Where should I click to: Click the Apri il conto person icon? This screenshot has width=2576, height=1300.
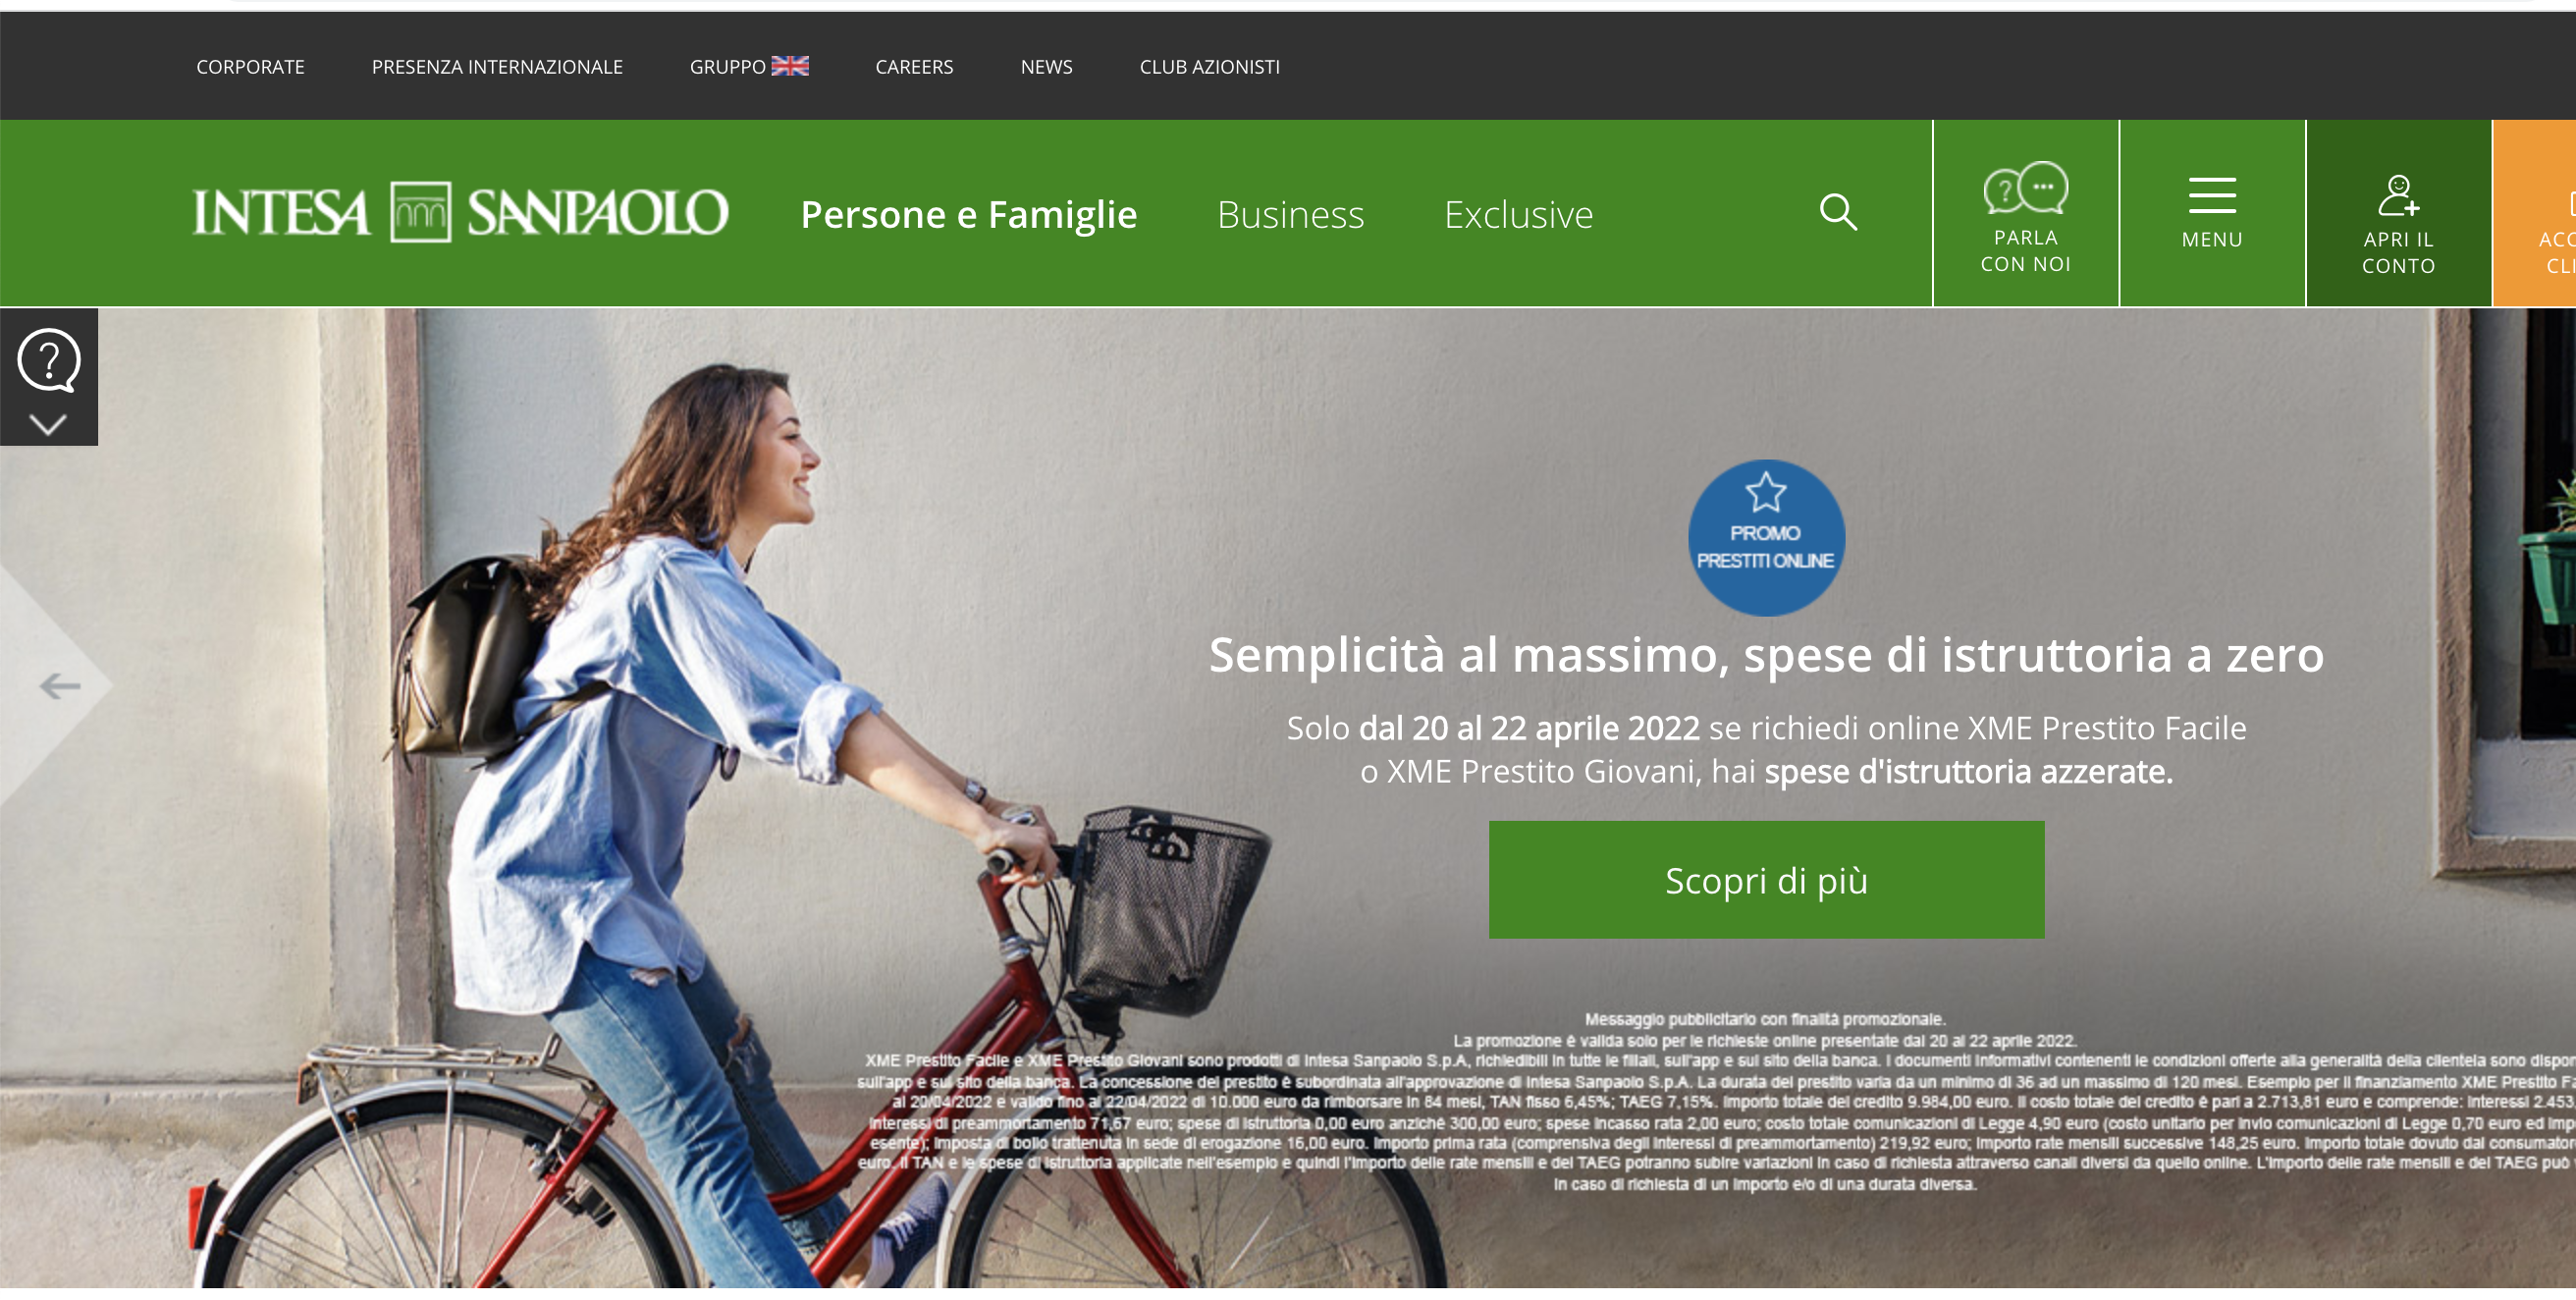[2398, 196]
